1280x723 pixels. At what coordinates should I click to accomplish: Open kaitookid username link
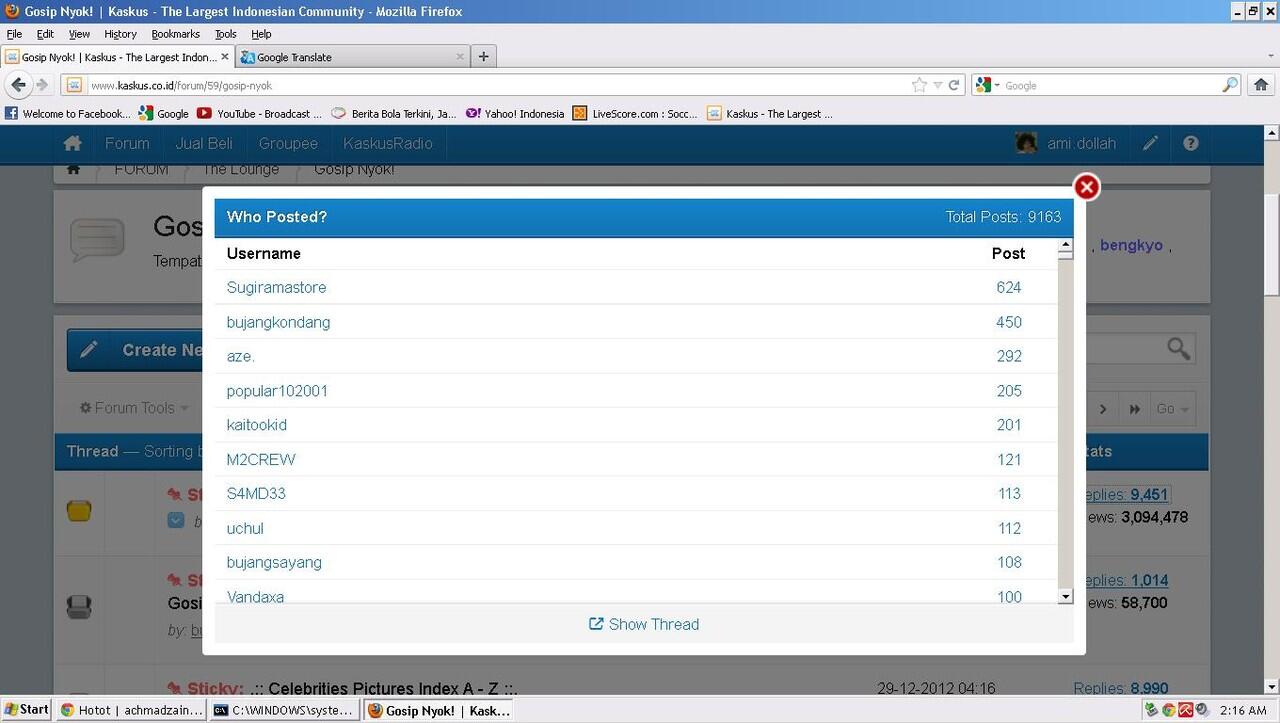click(x=257, y=425)
